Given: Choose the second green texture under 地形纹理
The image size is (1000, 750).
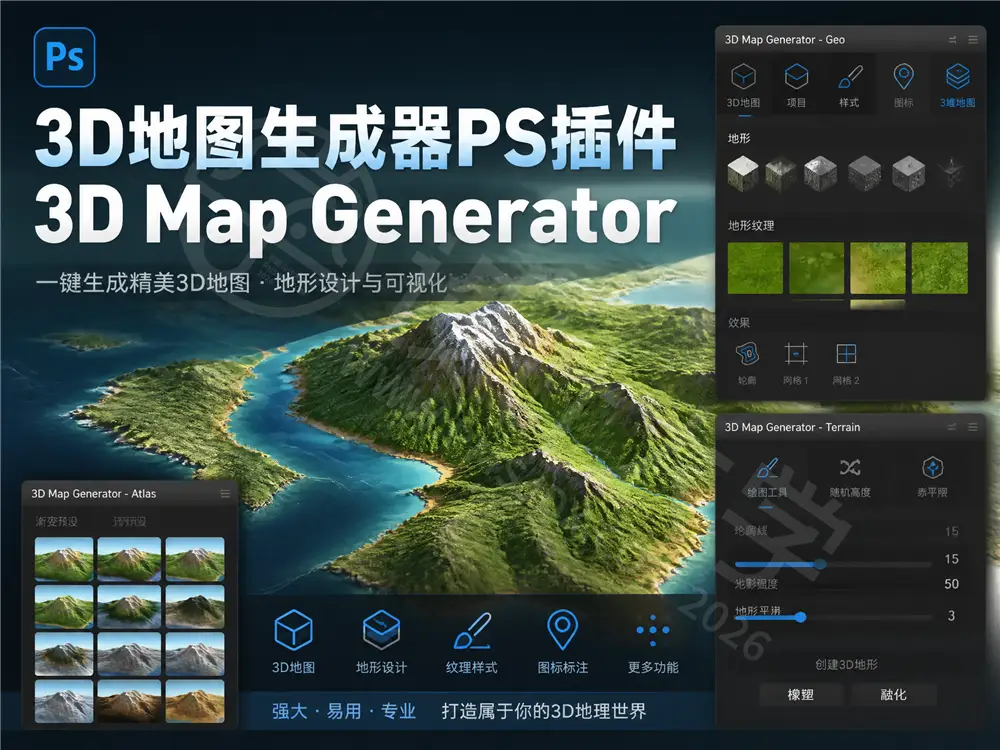Looking at the screenshot, I should click(816, 268).
